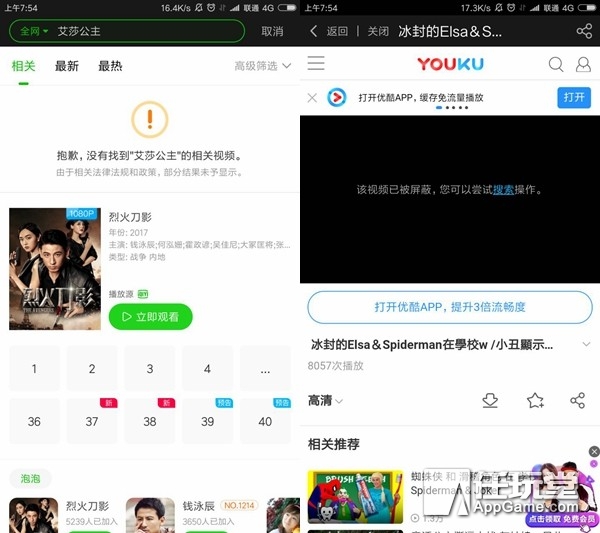Open the Youku hamburger menu
Viewport: 600px width, 533px height.
tap(316, 63)
